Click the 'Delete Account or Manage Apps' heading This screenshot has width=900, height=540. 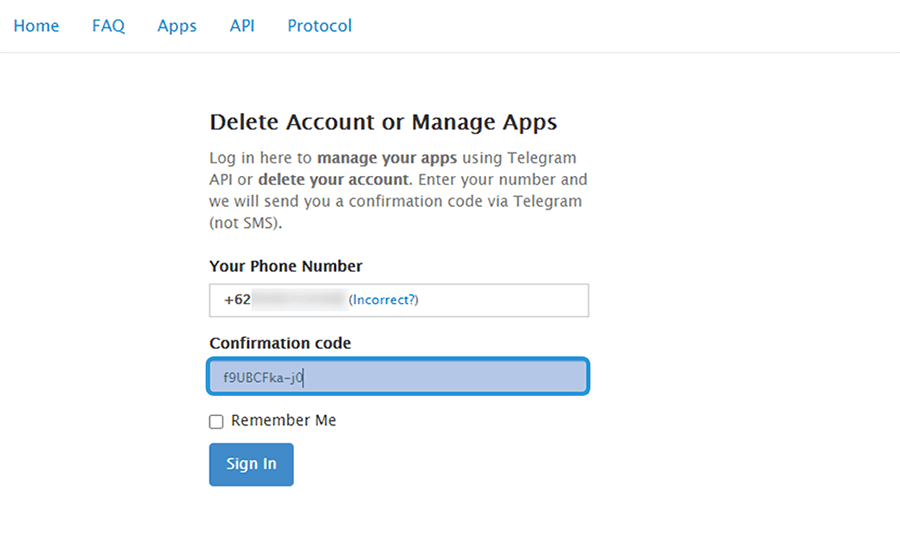click(383, 122)
